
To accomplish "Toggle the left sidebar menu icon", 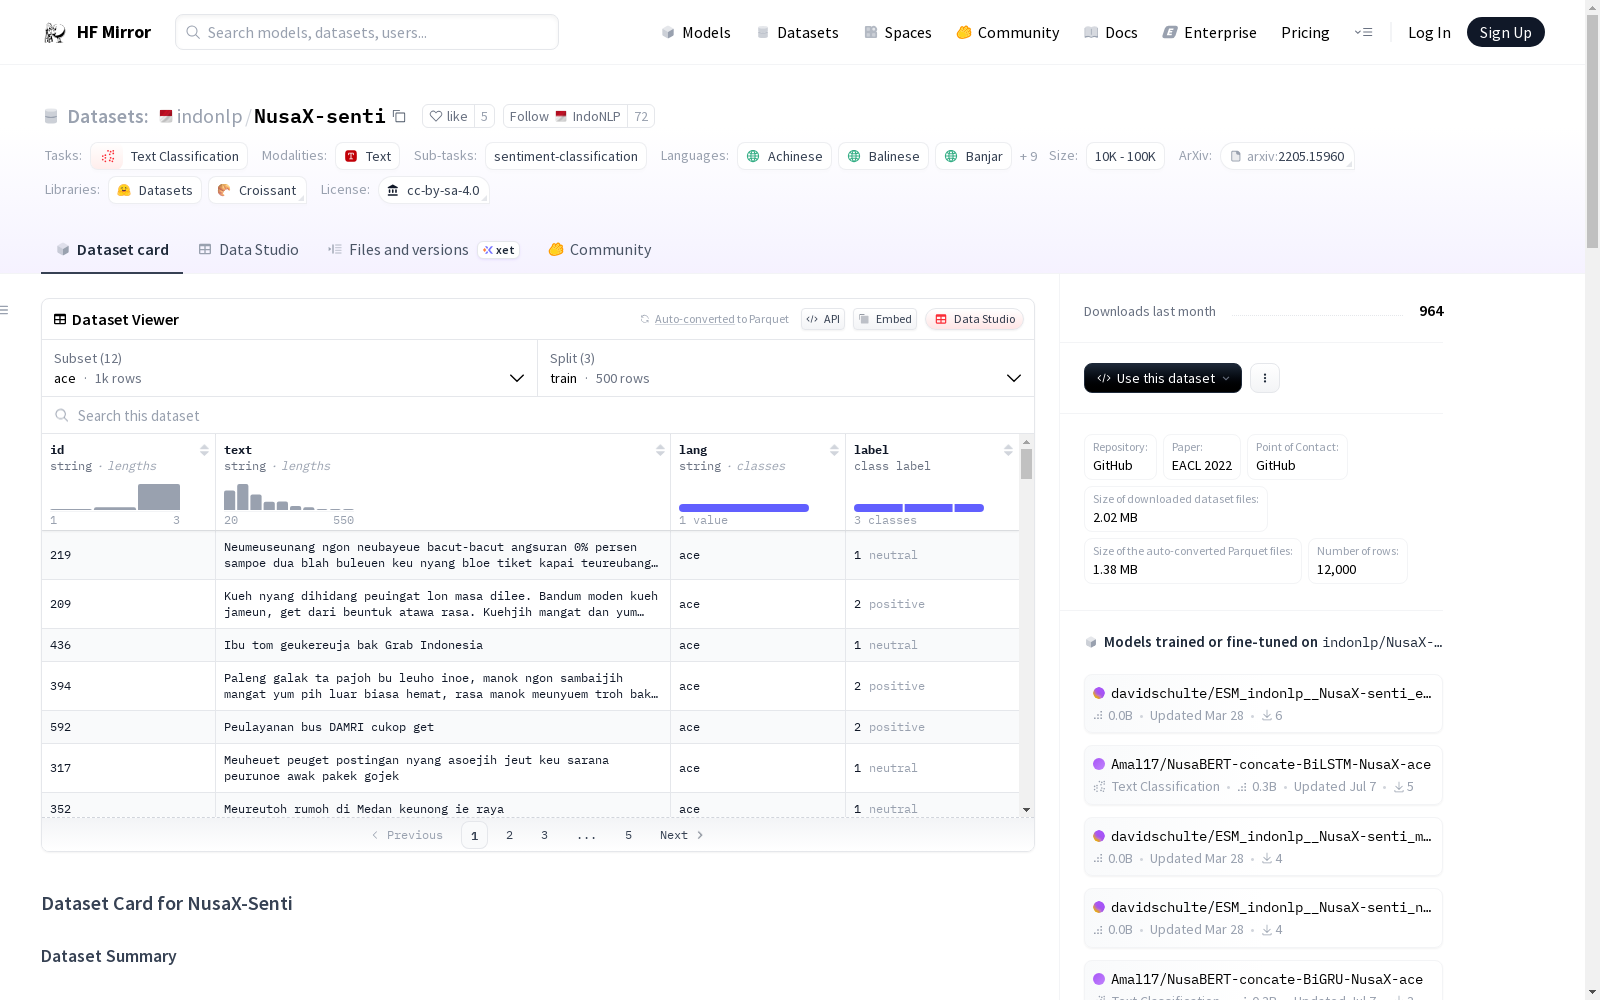I will tap(4, 310).
